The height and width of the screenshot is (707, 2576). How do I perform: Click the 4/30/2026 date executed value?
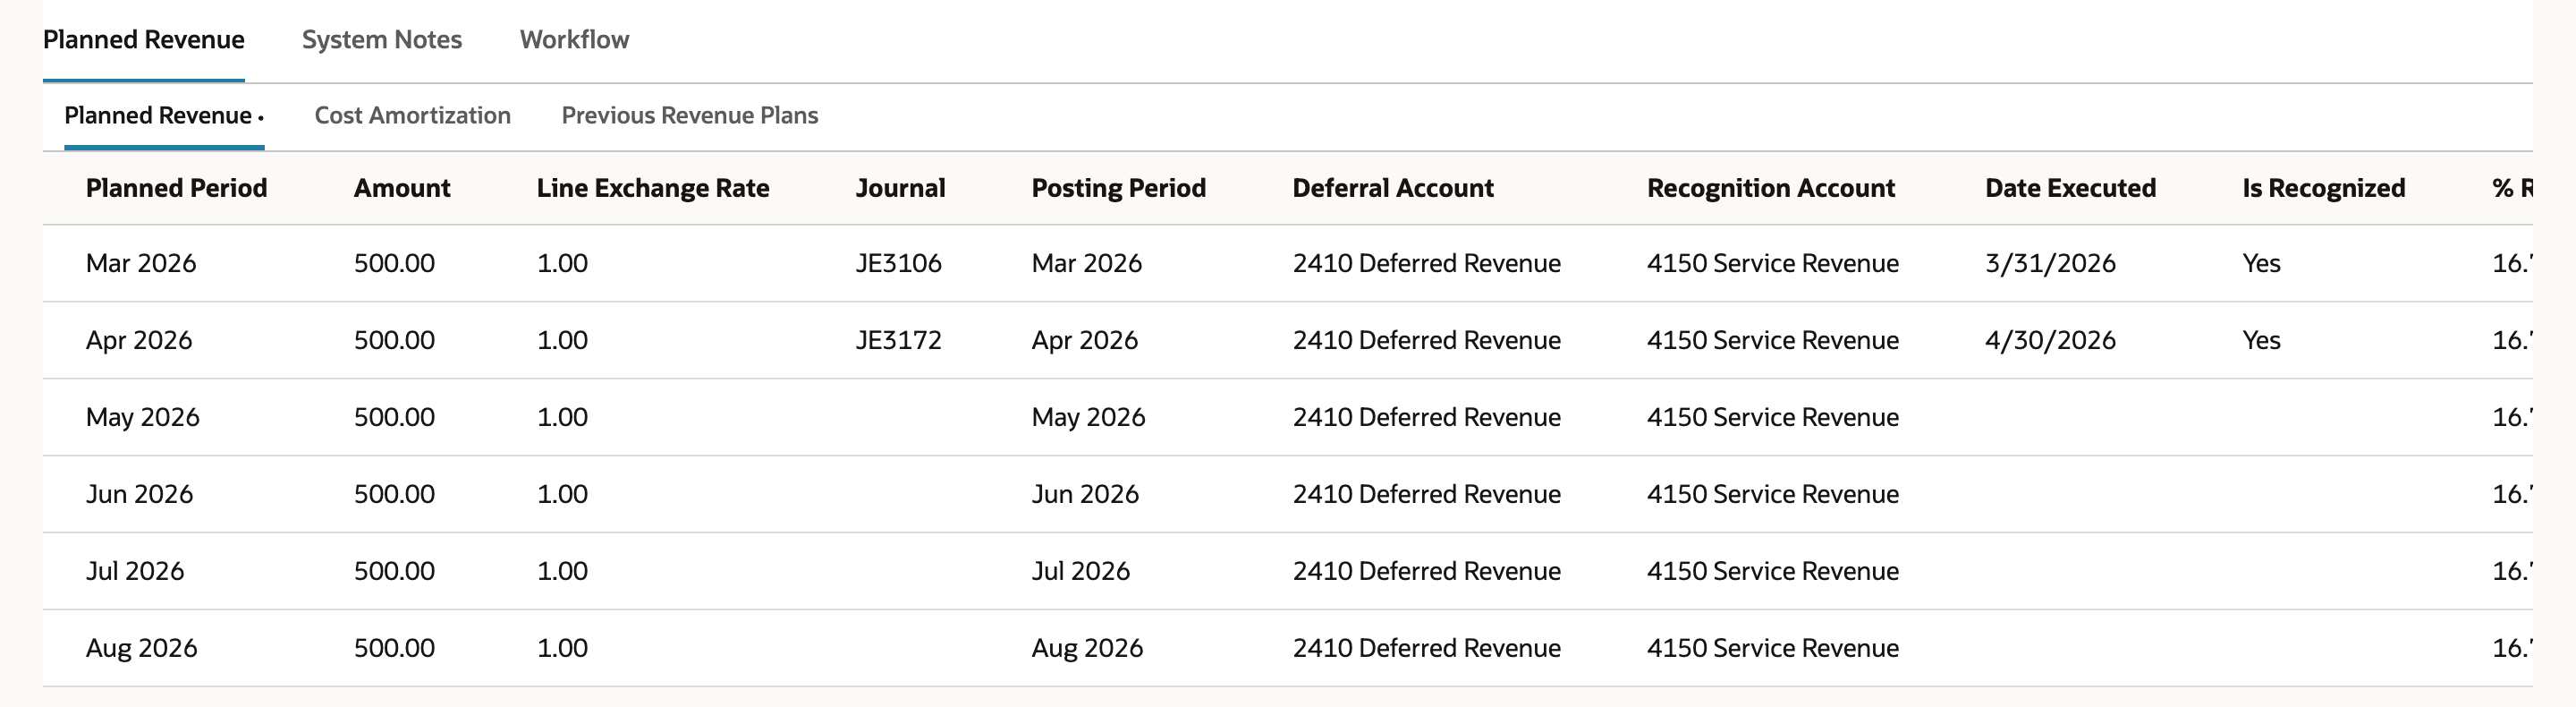coord(2050,340)
